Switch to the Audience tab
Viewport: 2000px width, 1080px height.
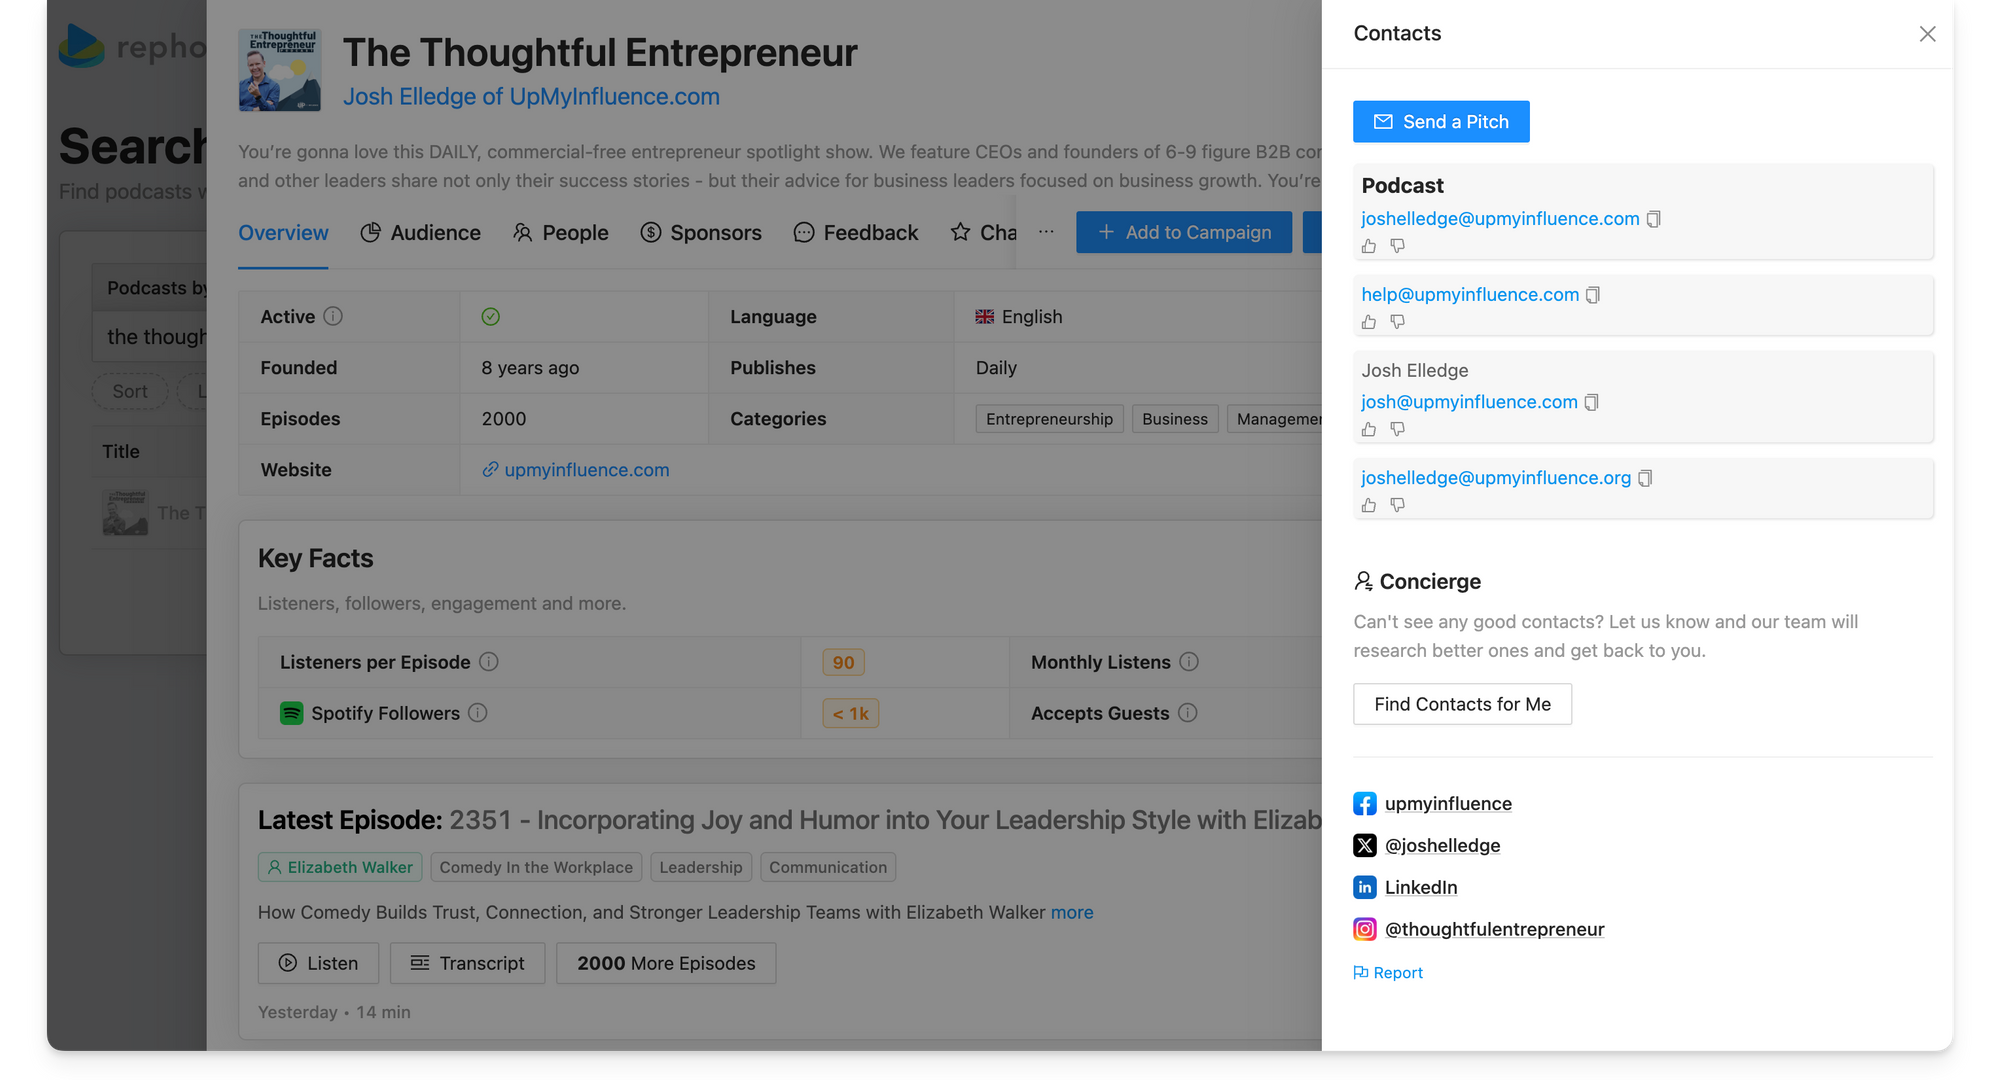point(420,233)
